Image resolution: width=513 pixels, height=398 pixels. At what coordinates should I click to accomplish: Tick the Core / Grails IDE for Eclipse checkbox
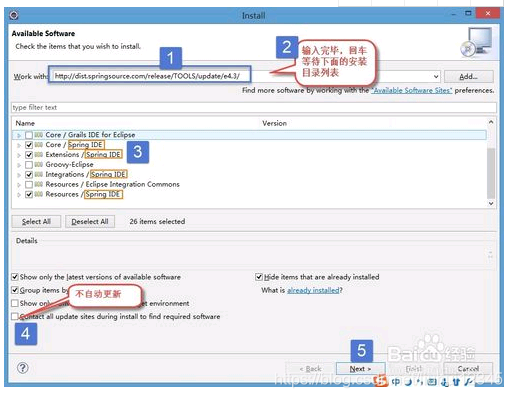point(29,135)
